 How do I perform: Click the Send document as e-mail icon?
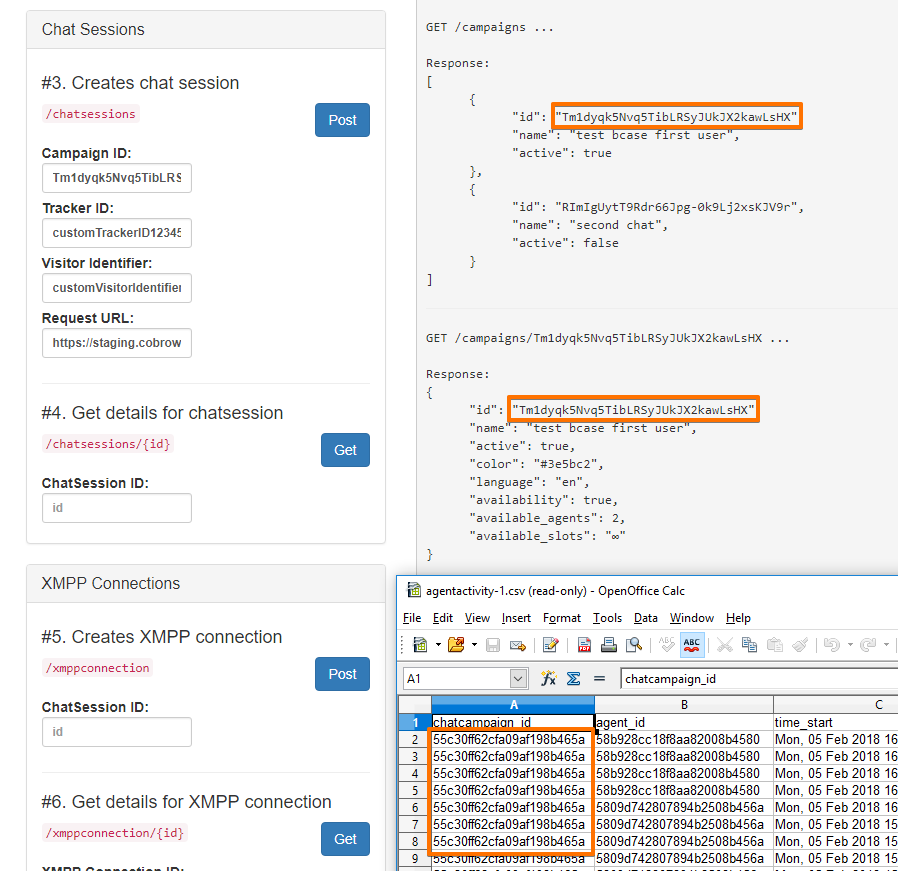tap(518, 645)
